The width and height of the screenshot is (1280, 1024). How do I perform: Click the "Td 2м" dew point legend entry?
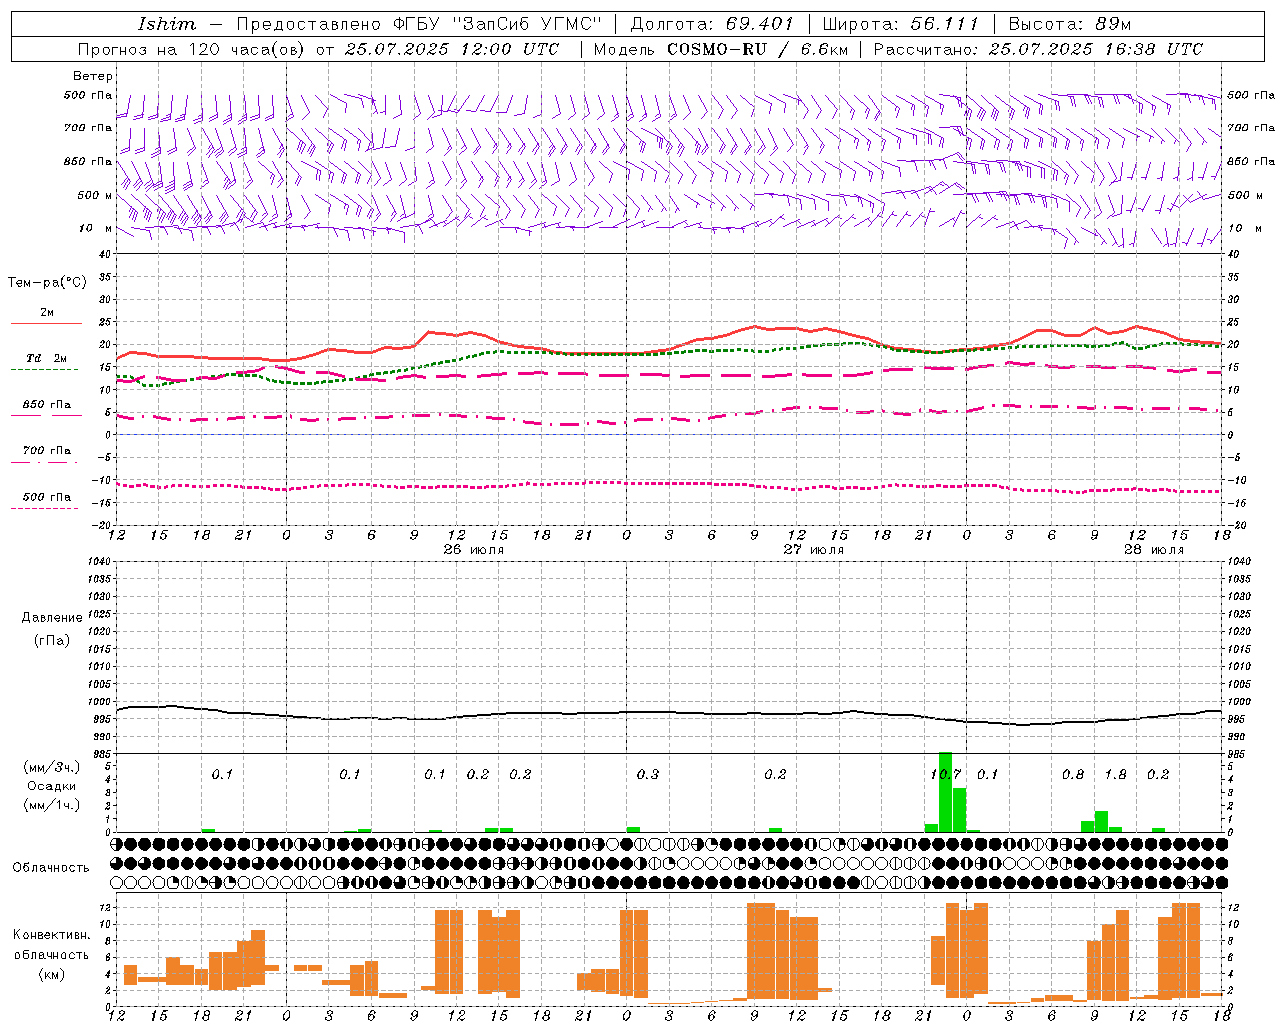coord(46,358)
